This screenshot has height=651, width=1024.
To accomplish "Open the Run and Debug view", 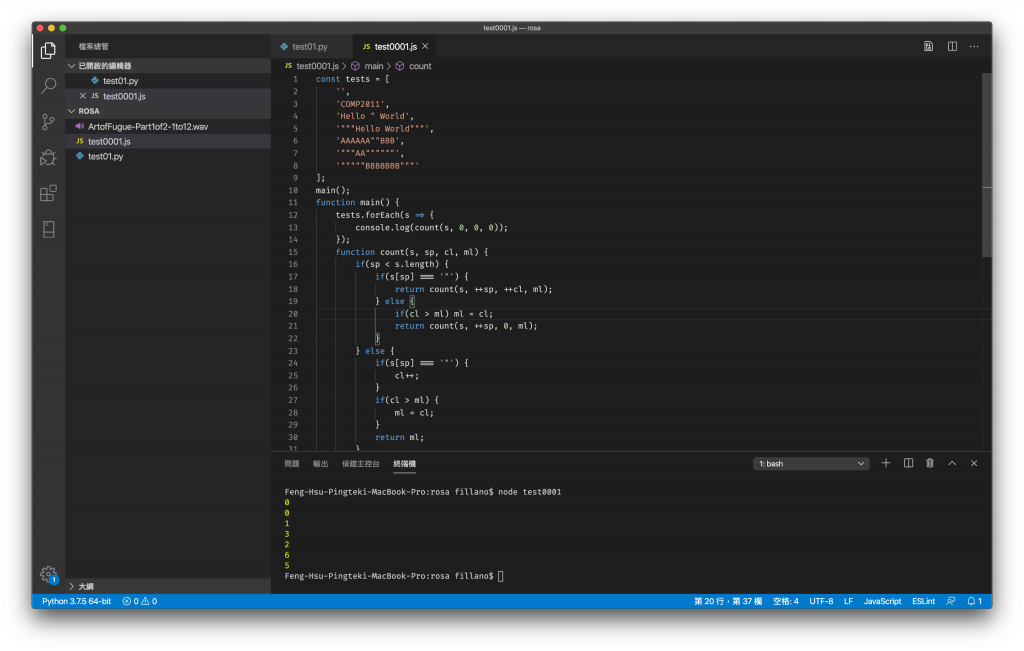I will [48, 157].
